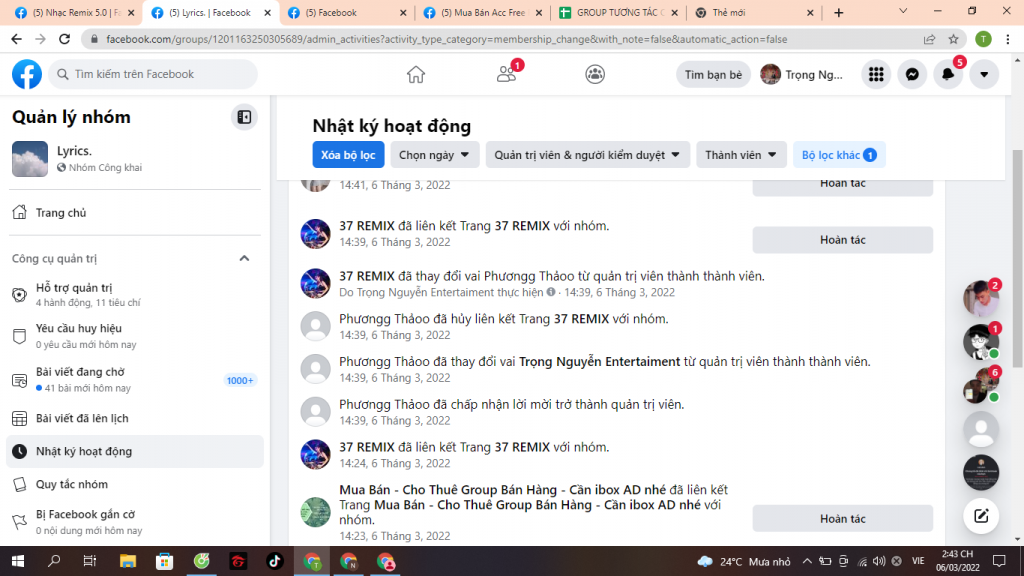Open Facebook home via house icon
This screenshot has width=1024, height=576.
[416, 74]
